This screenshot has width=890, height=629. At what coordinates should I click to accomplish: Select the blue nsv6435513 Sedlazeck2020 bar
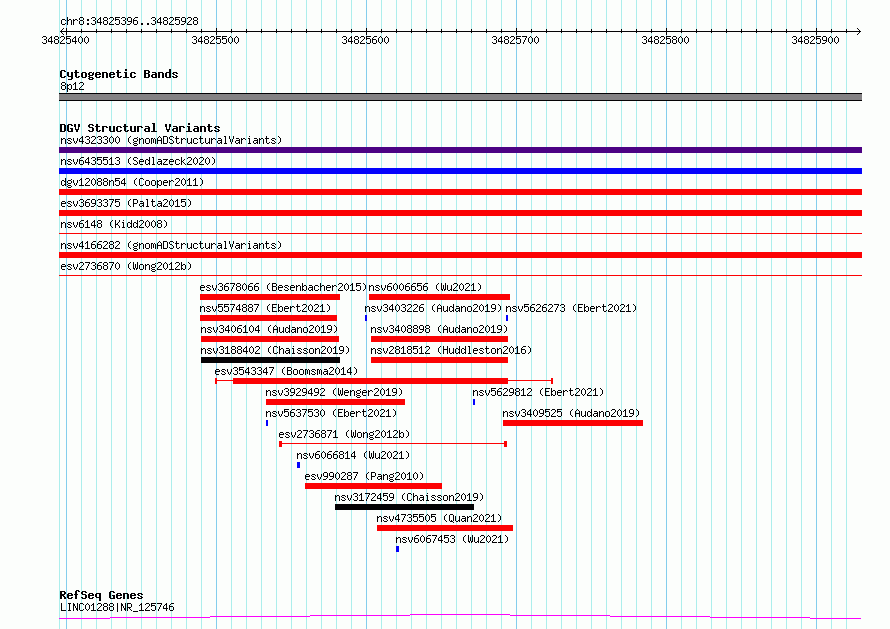point(460,171)
